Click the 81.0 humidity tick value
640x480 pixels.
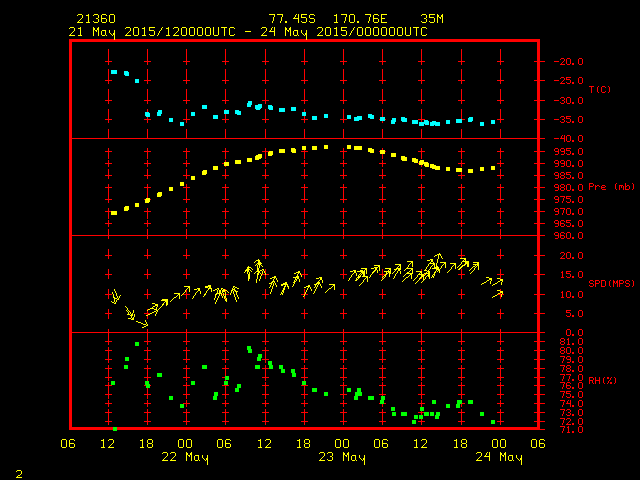[571, 342]
